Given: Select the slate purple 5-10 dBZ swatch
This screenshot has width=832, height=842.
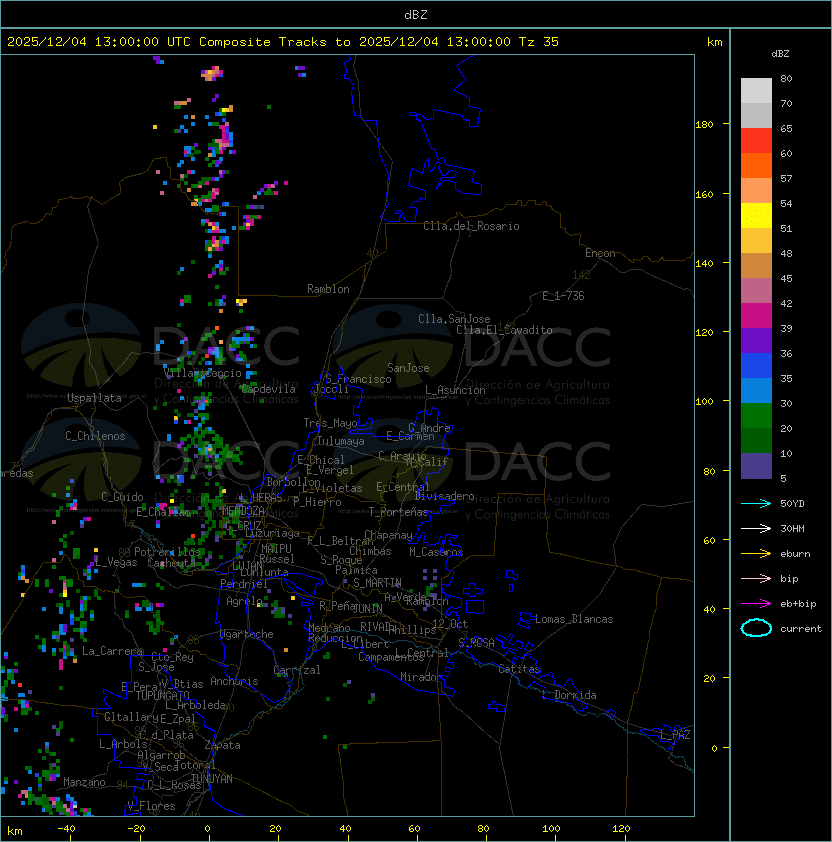Looking at the screenshot, I should [x=756, y=466].
